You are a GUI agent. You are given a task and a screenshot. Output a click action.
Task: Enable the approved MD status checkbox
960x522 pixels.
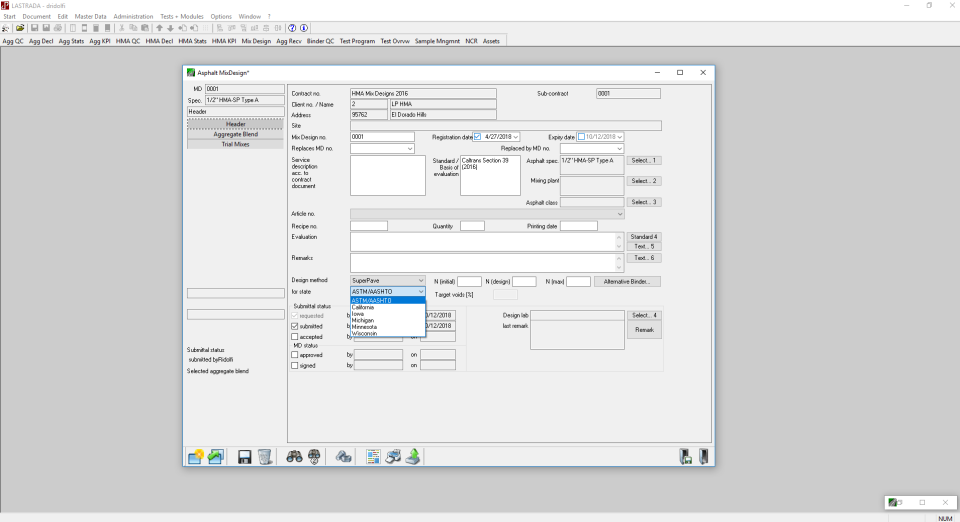(x=294, y=355)
